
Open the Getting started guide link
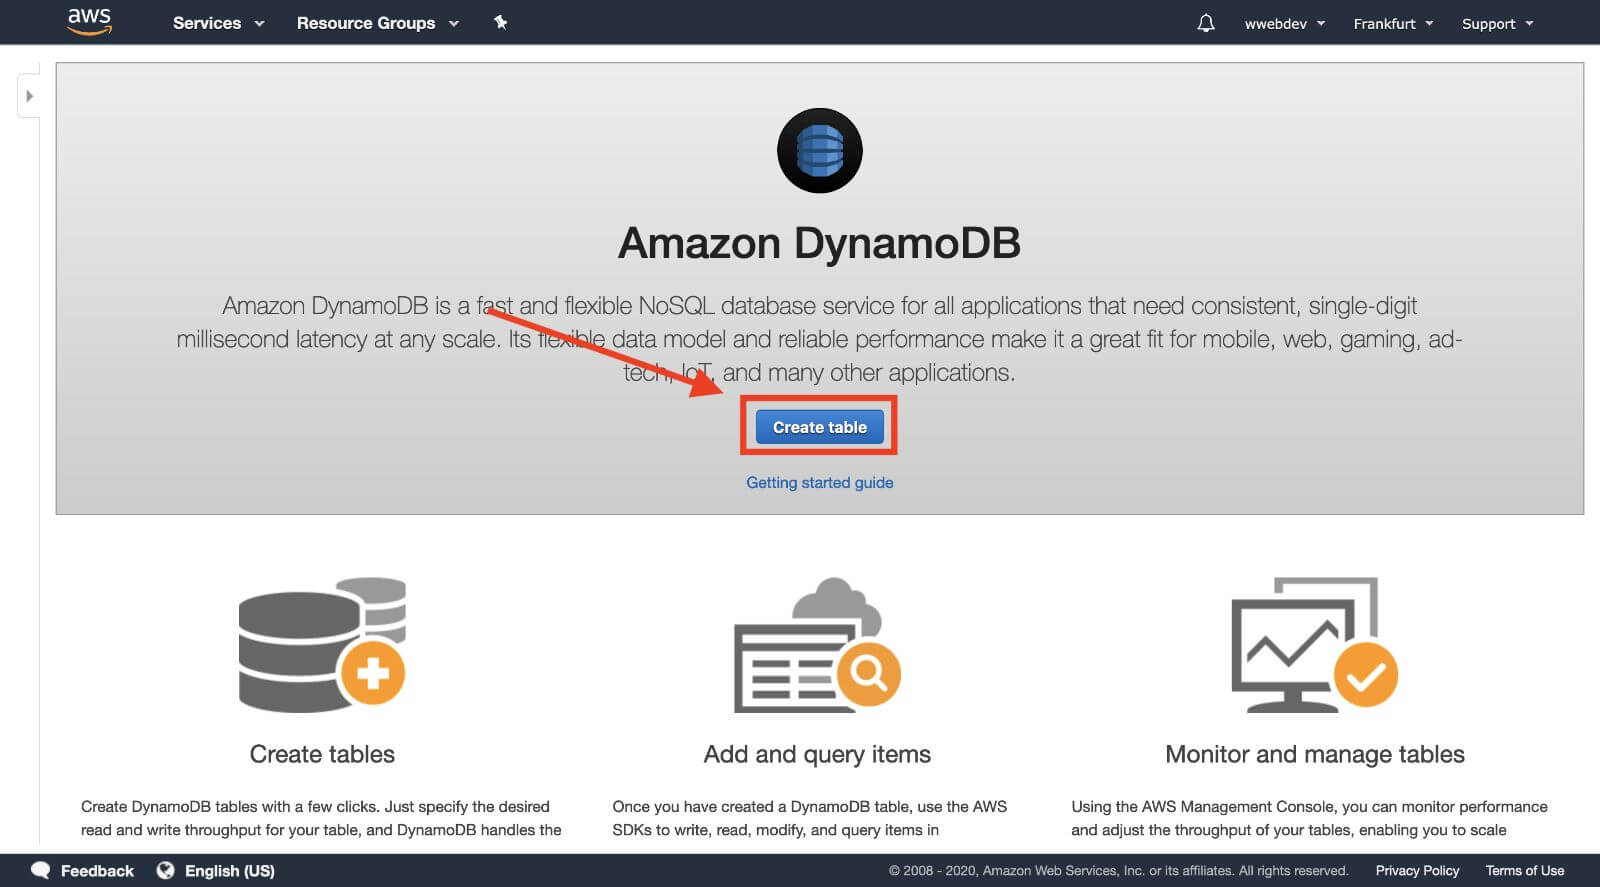819,482
